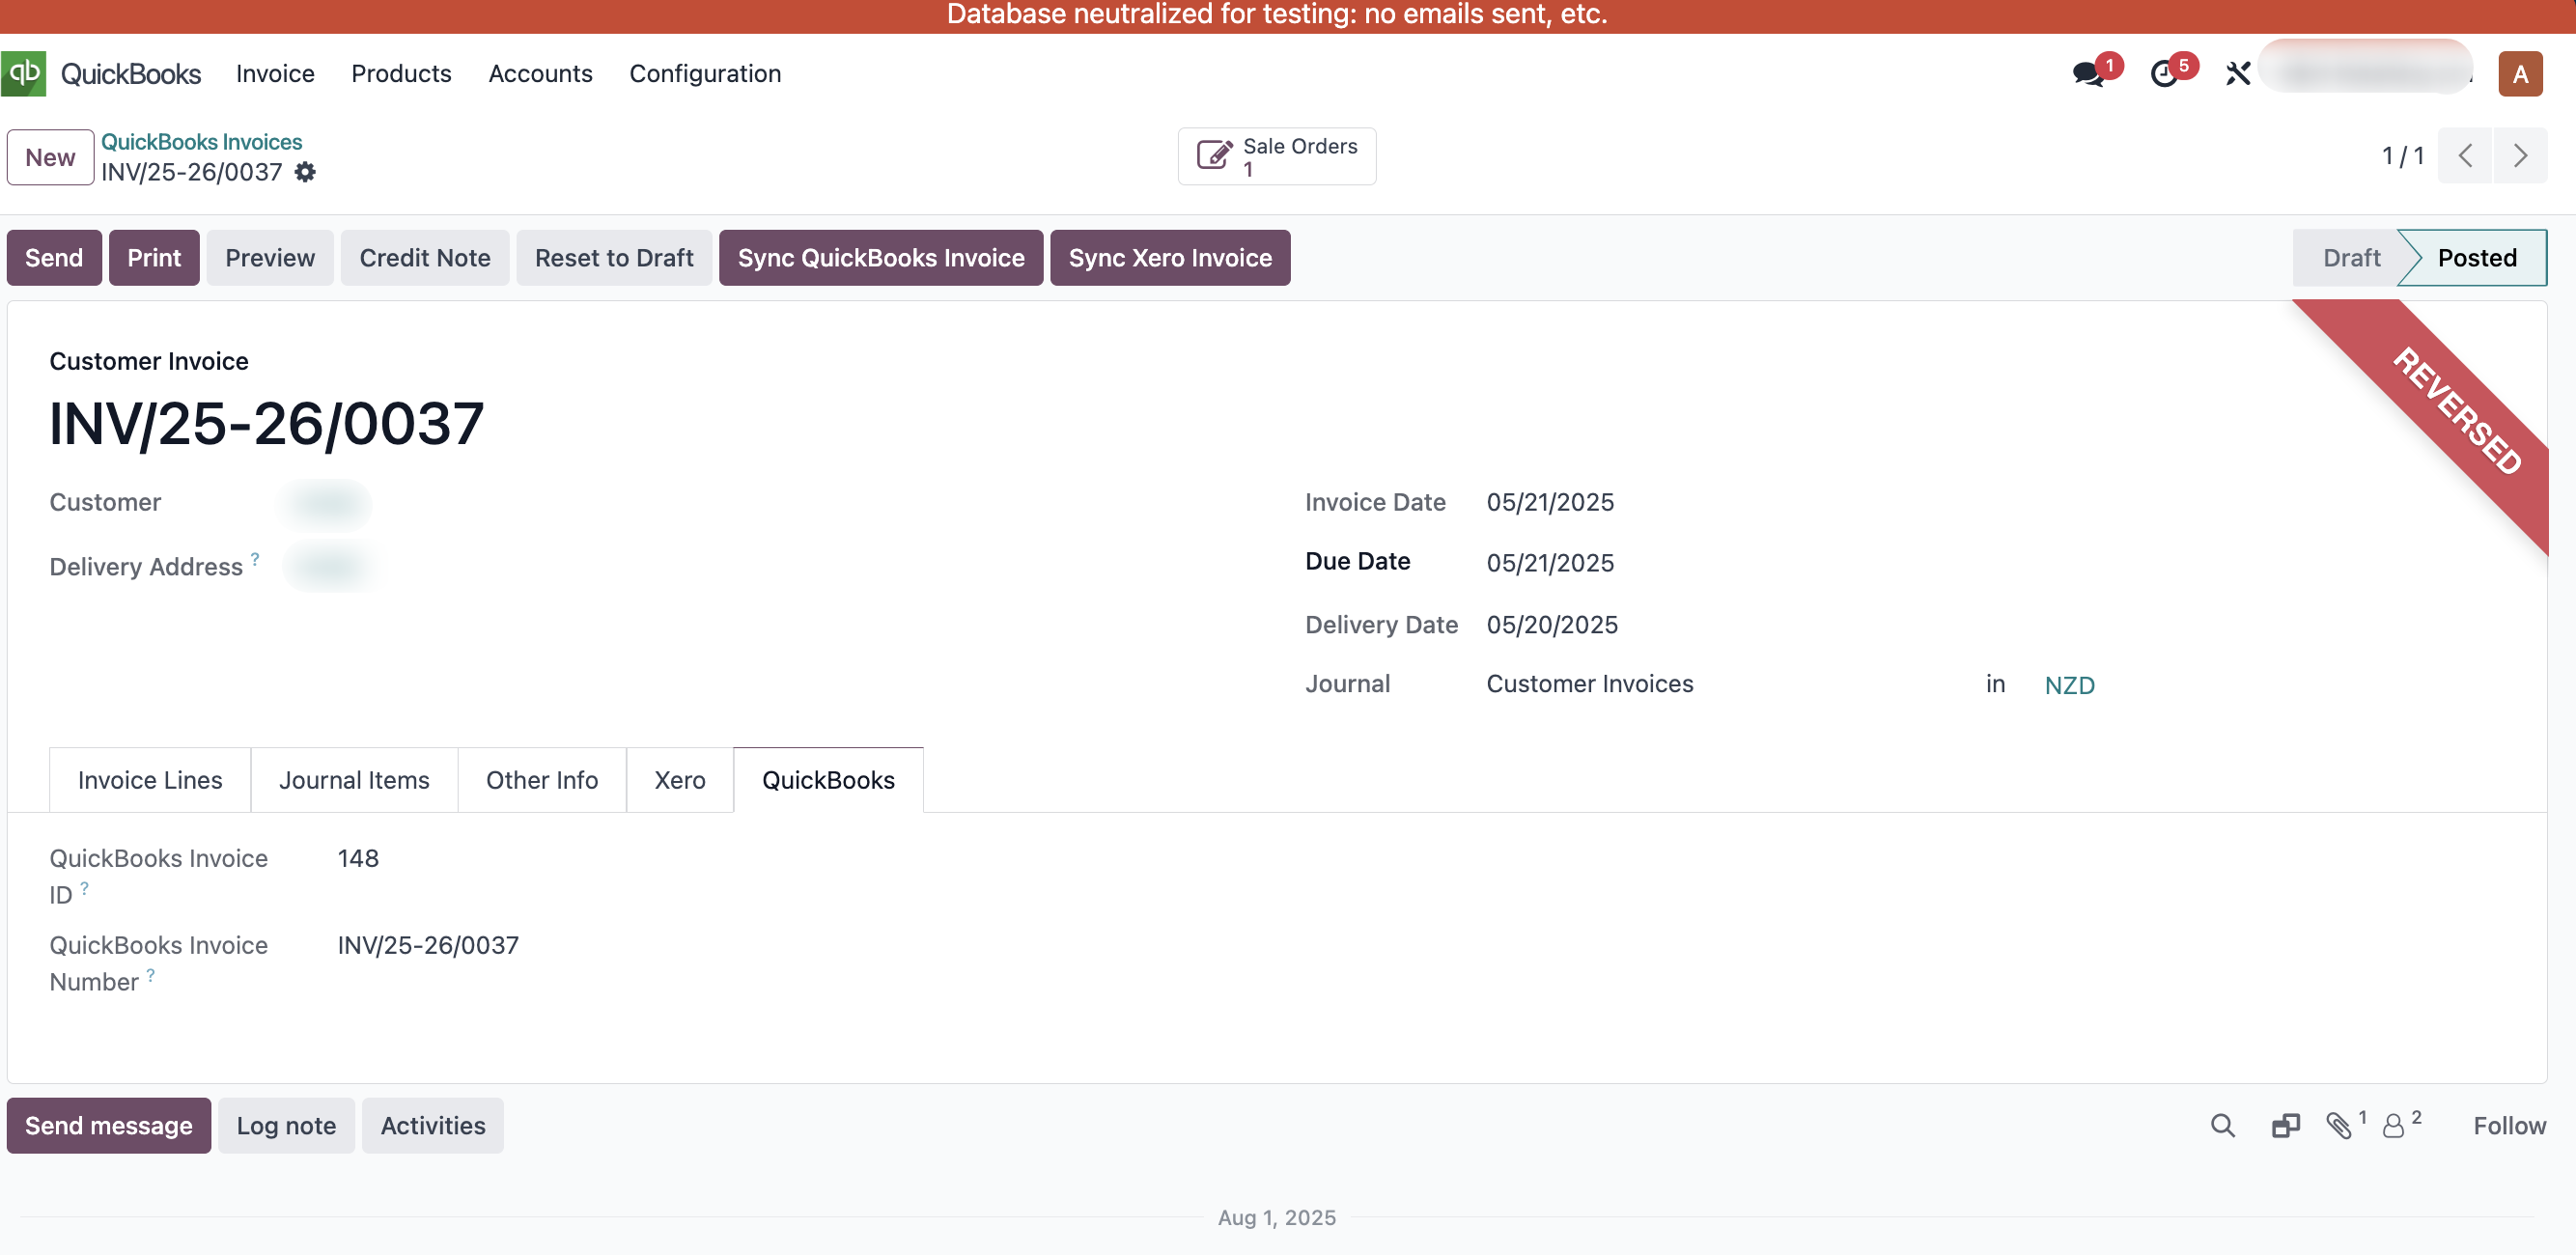Switch to the Journal Items tab
The width and height of the screenshot is (2576, 1255).
click(x=354, y=780)
